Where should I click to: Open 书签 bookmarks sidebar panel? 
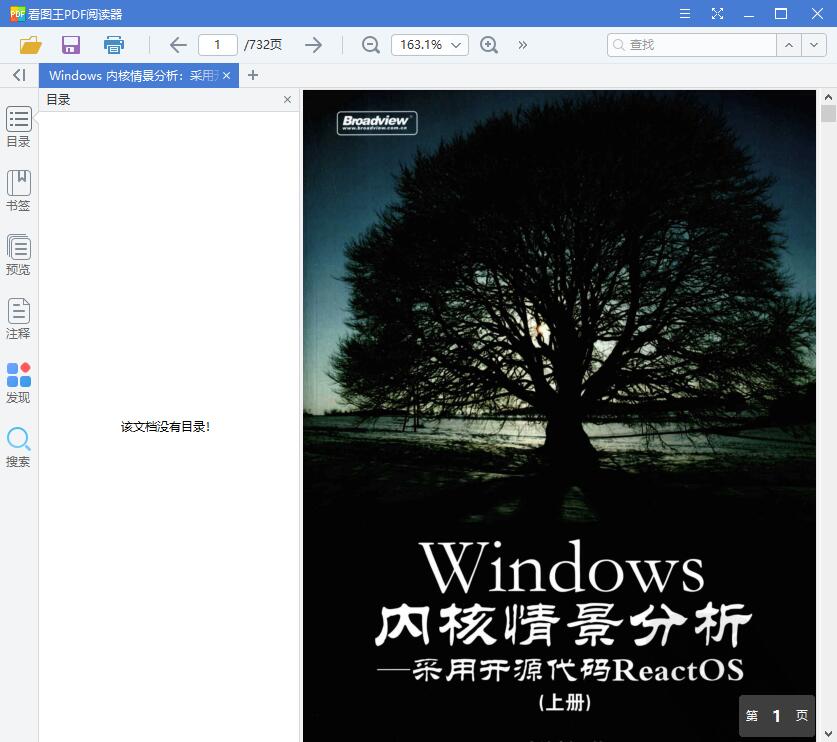(x=19, y=191)
